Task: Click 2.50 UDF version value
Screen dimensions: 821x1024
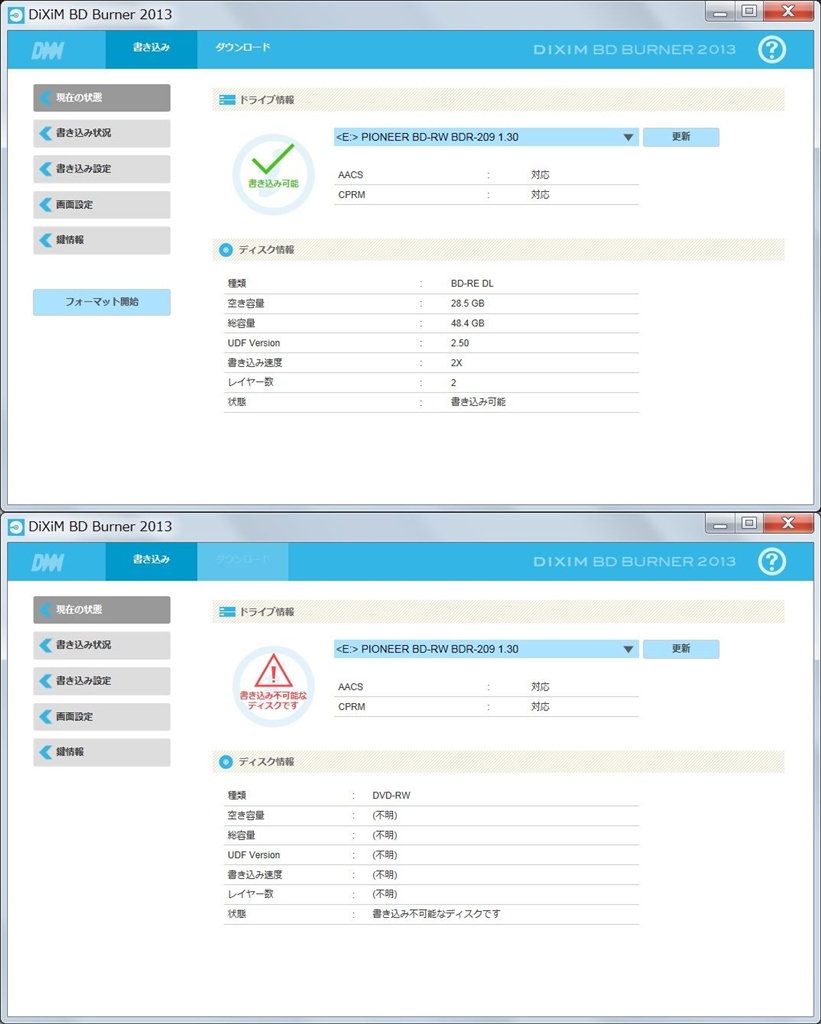Action: click(460, 343)
